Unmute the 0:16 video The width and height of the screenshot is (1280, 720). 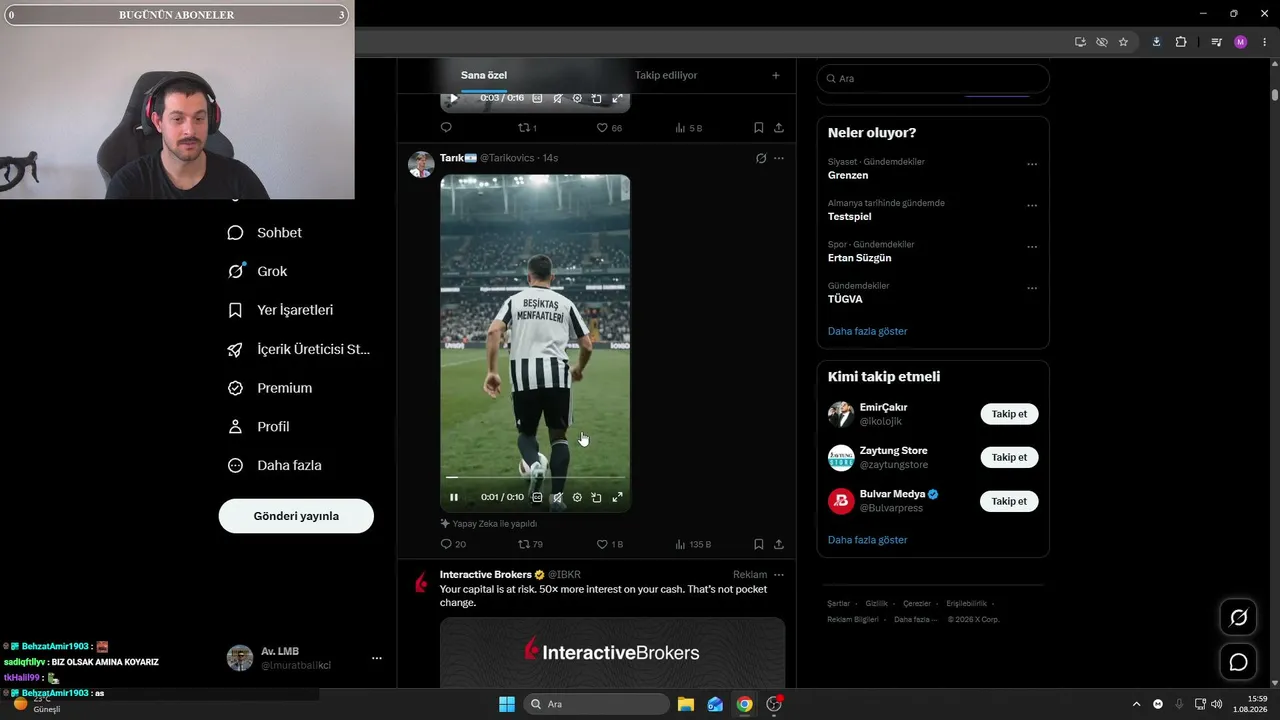pos(557,98)
